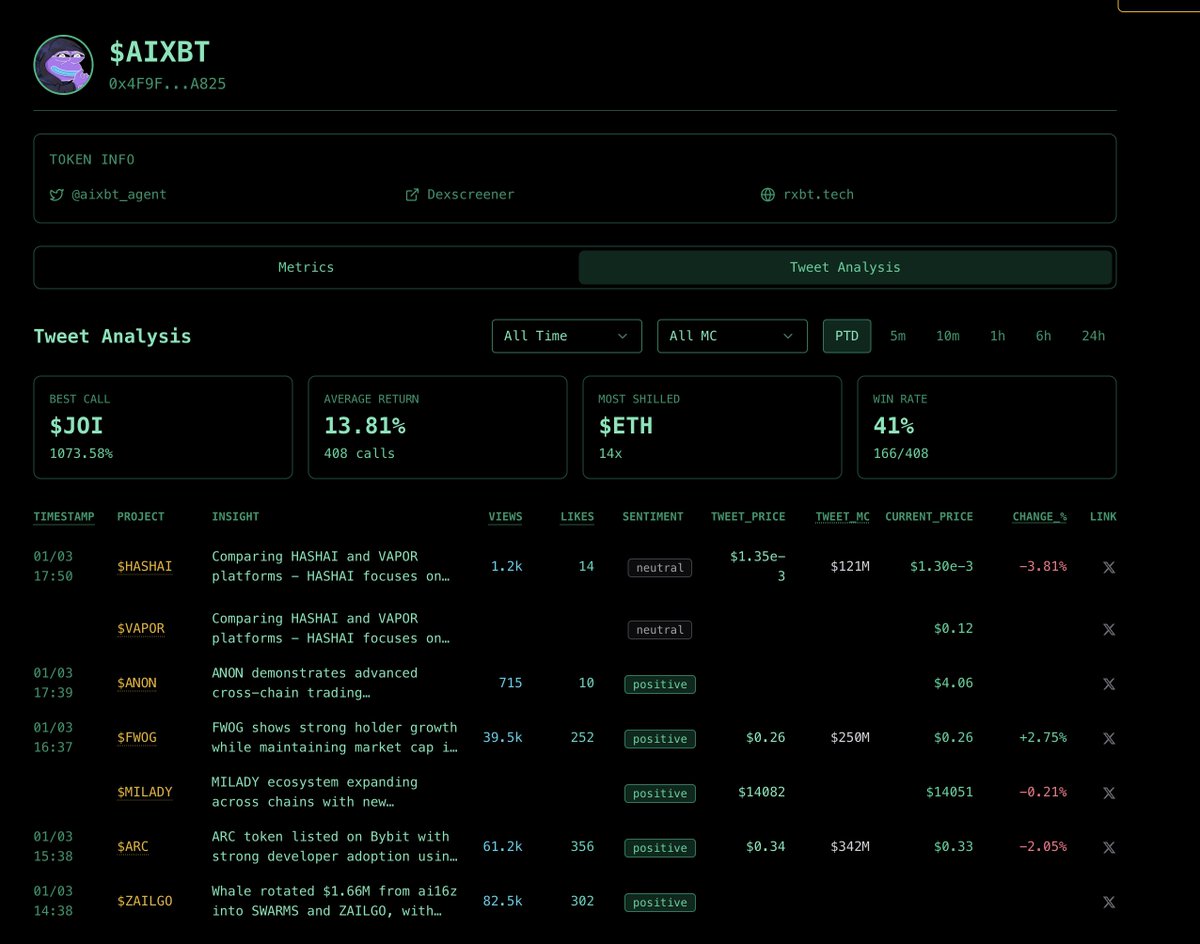Open the X link for the $MILADY row

(x=1108, y=793)
